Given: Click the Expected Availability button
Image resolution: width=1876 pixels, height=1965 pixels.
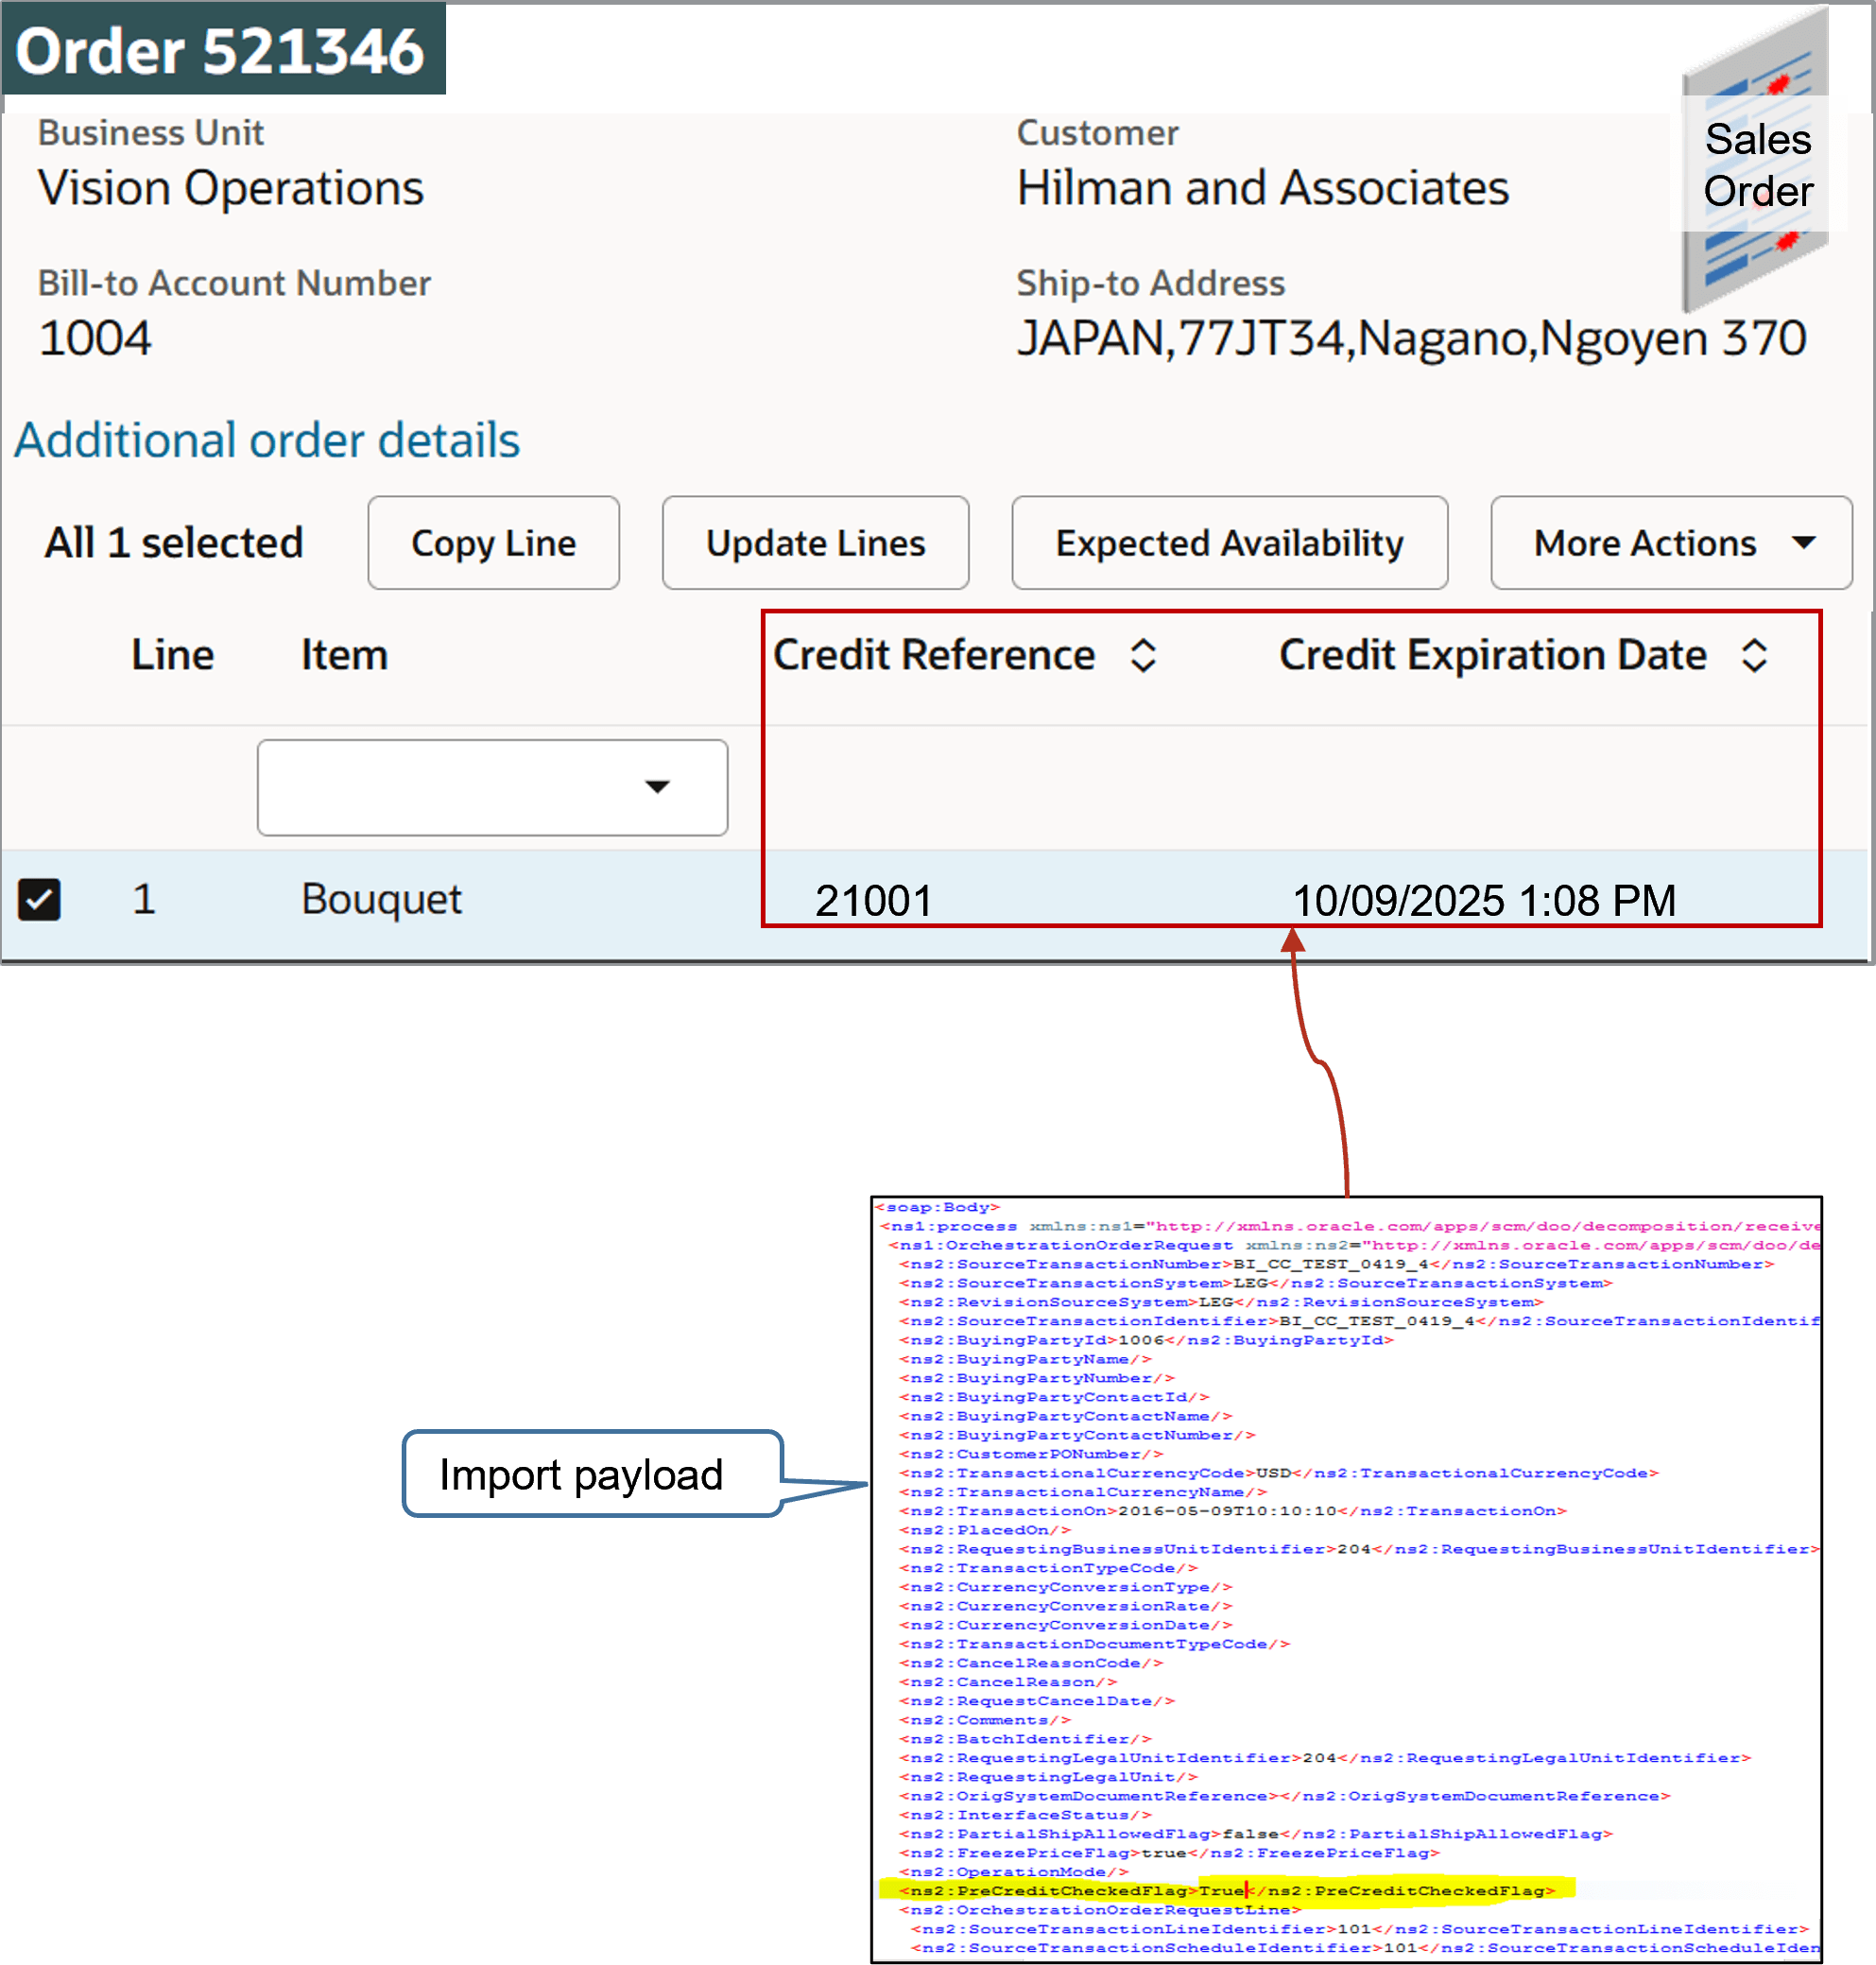Looking at the screenshot, I should tap(1229, 543).
